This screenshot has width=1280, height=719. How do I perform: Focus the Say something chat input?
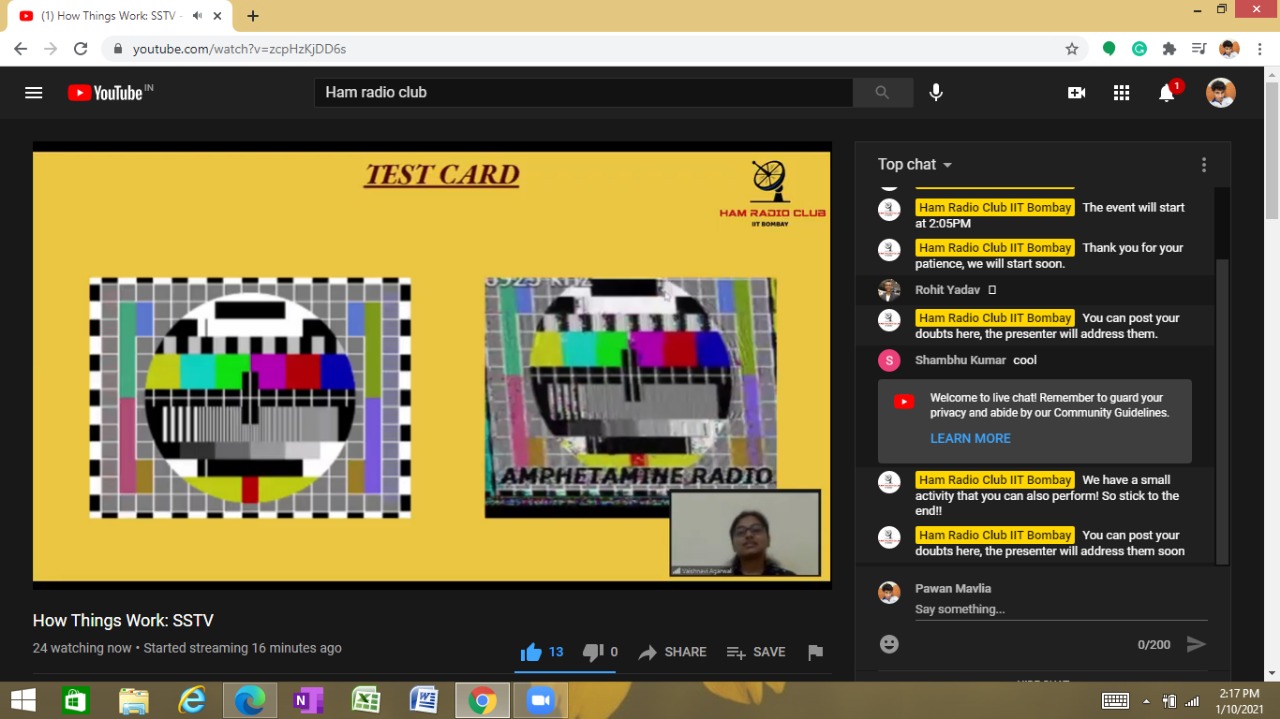coord(1061,609)
